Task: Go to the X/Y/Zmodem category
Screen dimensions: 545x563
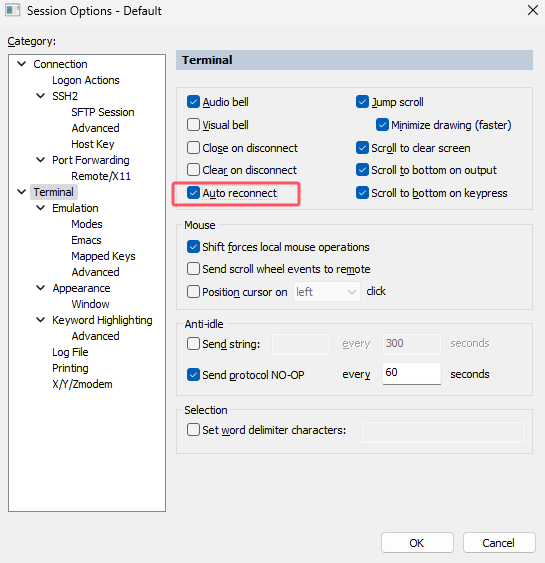Action: (x=82, y=384)
